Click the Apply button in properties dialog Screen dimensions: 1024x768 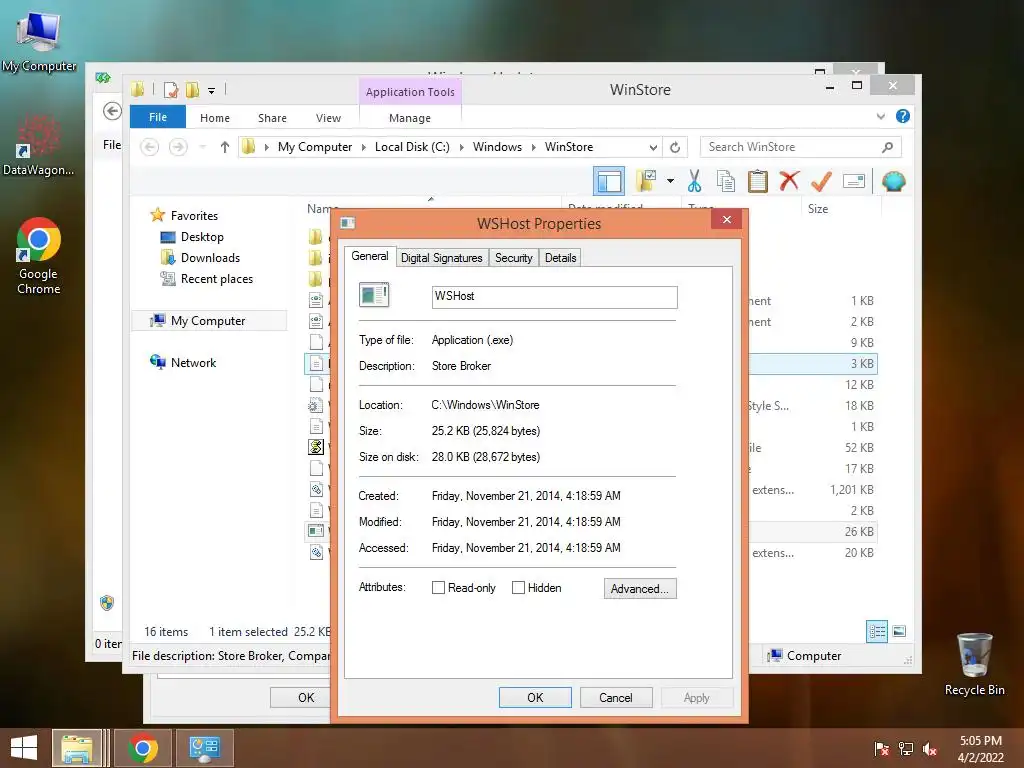click(696, 697)
